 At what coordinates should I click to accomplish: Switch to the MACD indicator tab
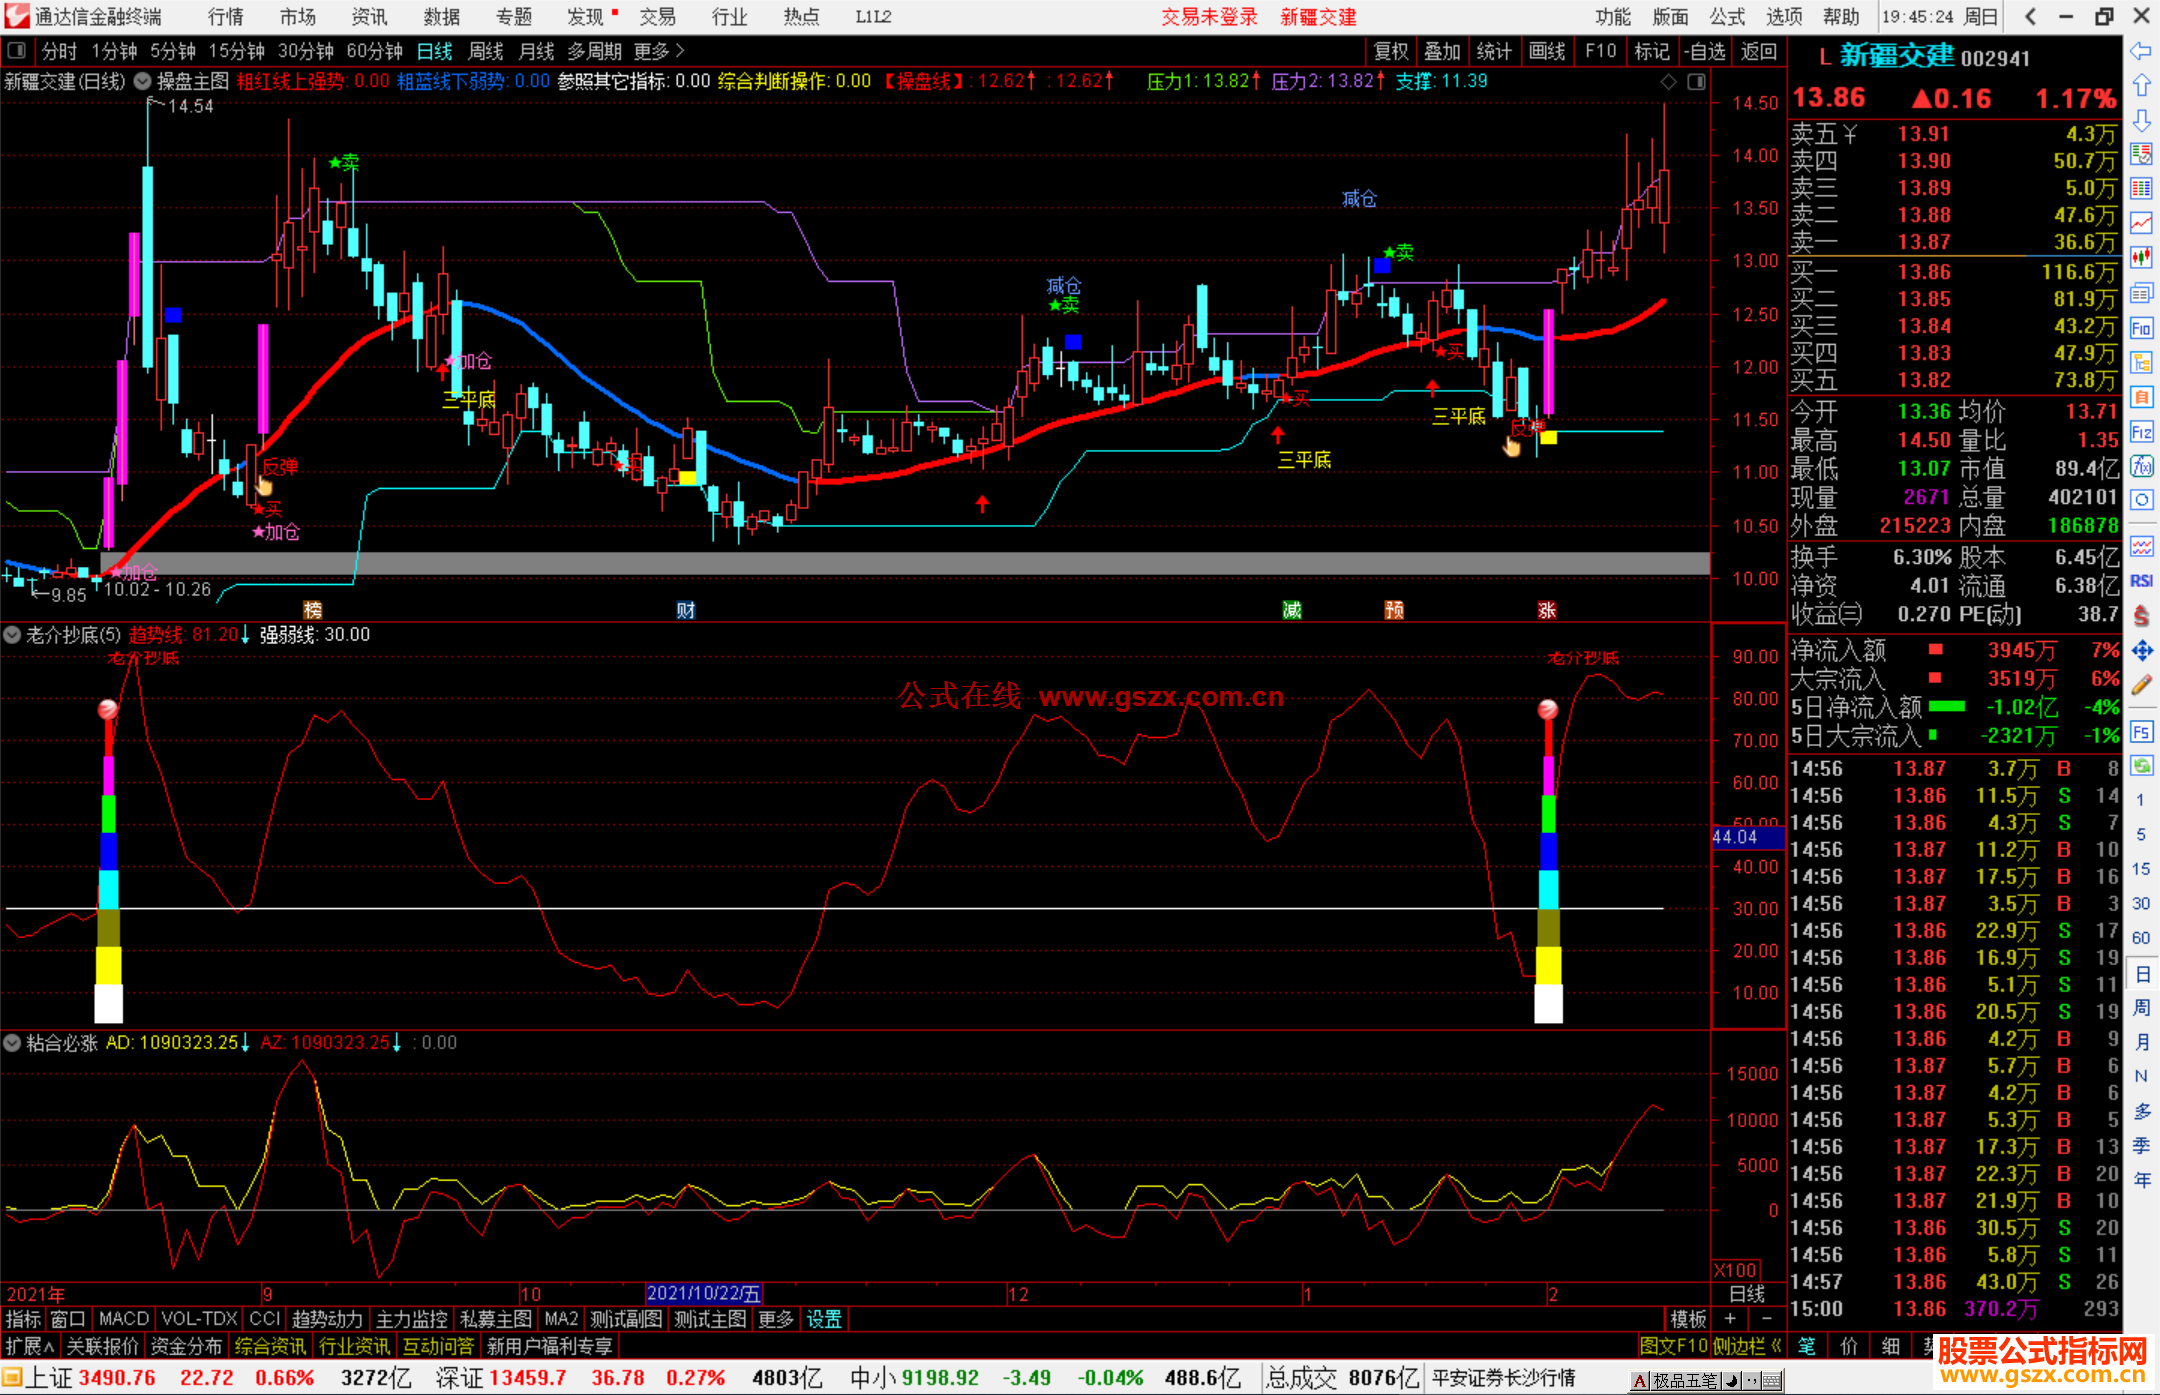[x=124, y=1319]
